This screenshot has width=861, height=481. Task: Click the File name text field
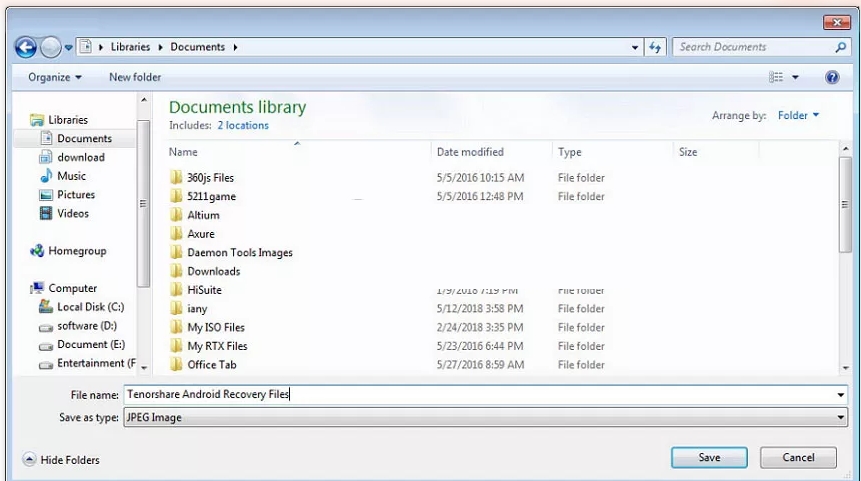480,395
